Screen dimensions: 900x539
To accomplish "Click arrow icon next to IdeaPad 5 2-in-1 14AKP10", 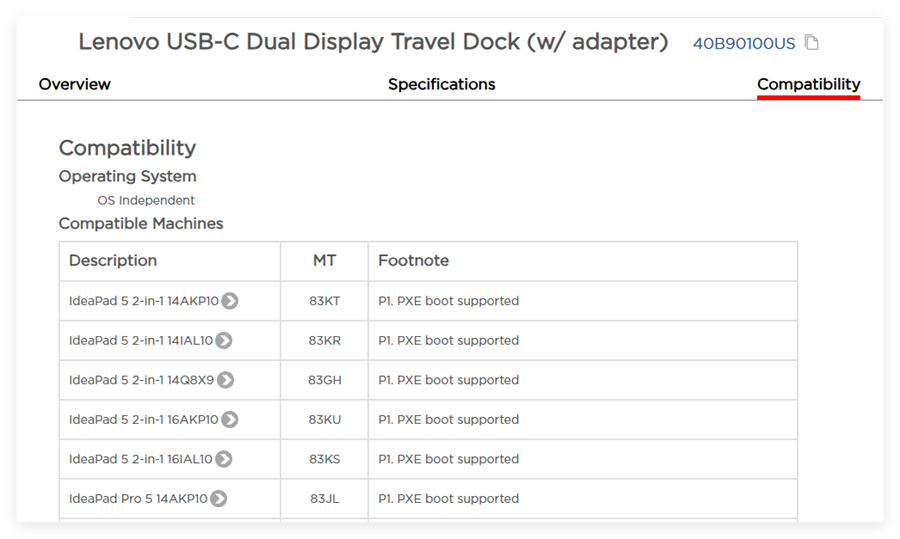I will click(230, 301).
